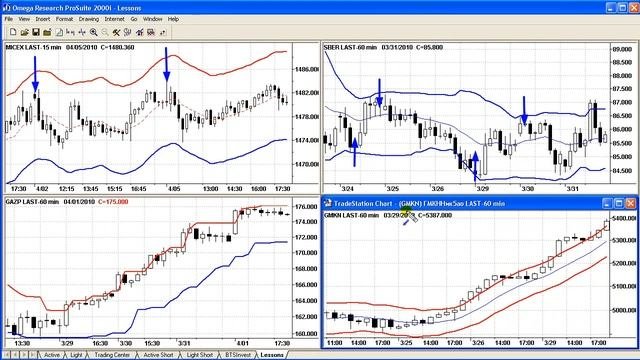The height and width of the screenshot is (360, 640).
Task: Open the Drawing menu
Action: coord(89,19)
